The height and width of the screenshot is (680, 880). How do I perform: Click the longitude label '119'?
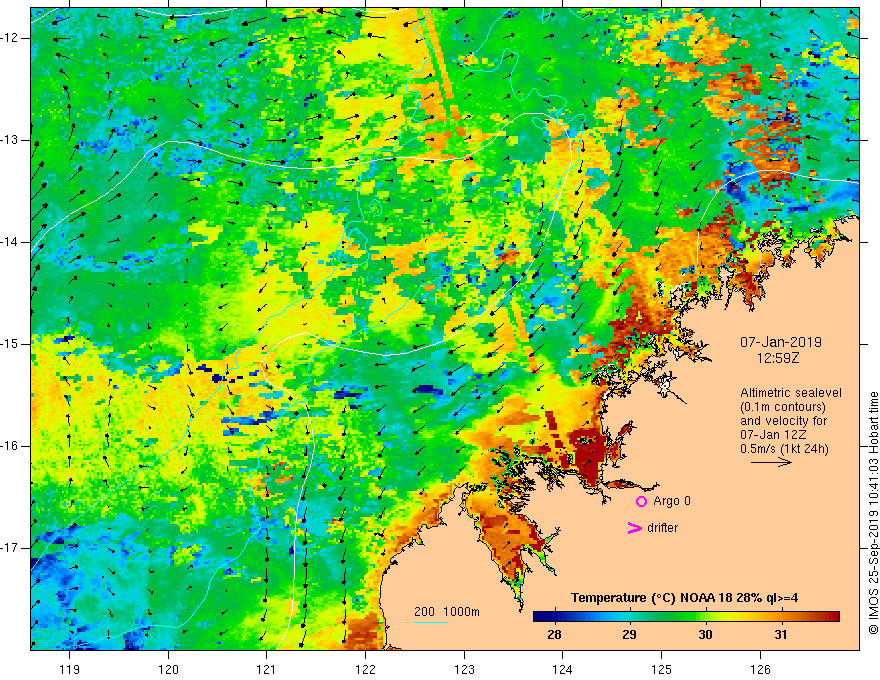tap(70, 669)
